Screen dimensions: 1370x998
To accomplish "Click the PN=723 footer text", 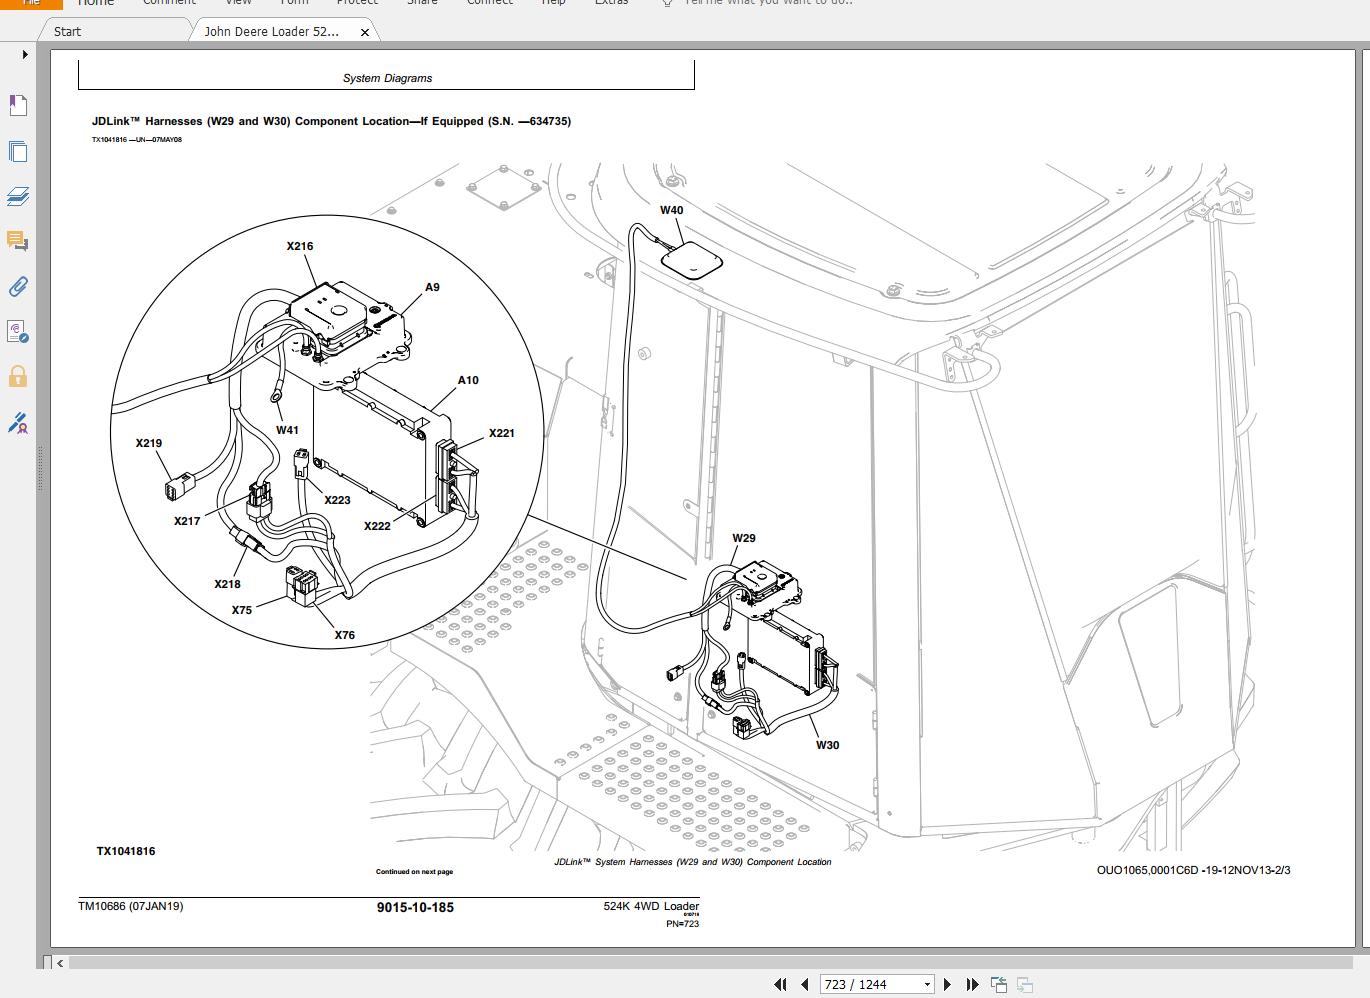I will (683, 924).
